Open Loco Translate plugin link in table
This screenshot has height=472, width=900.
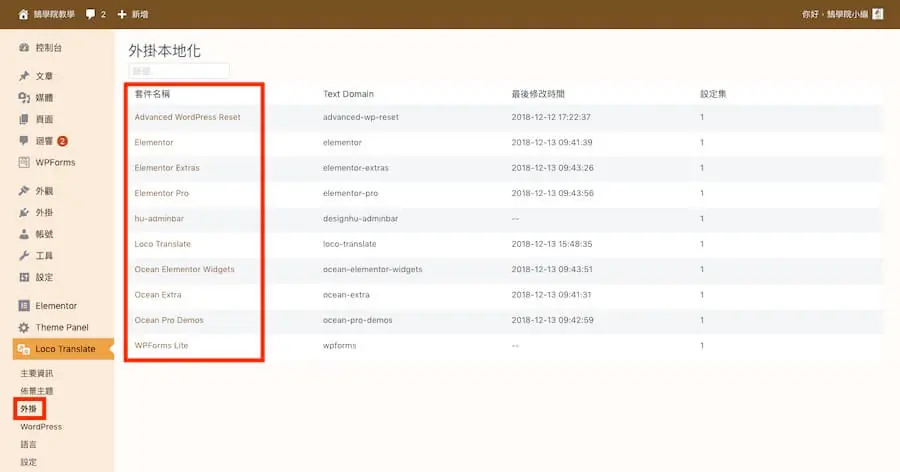point(162,244)
